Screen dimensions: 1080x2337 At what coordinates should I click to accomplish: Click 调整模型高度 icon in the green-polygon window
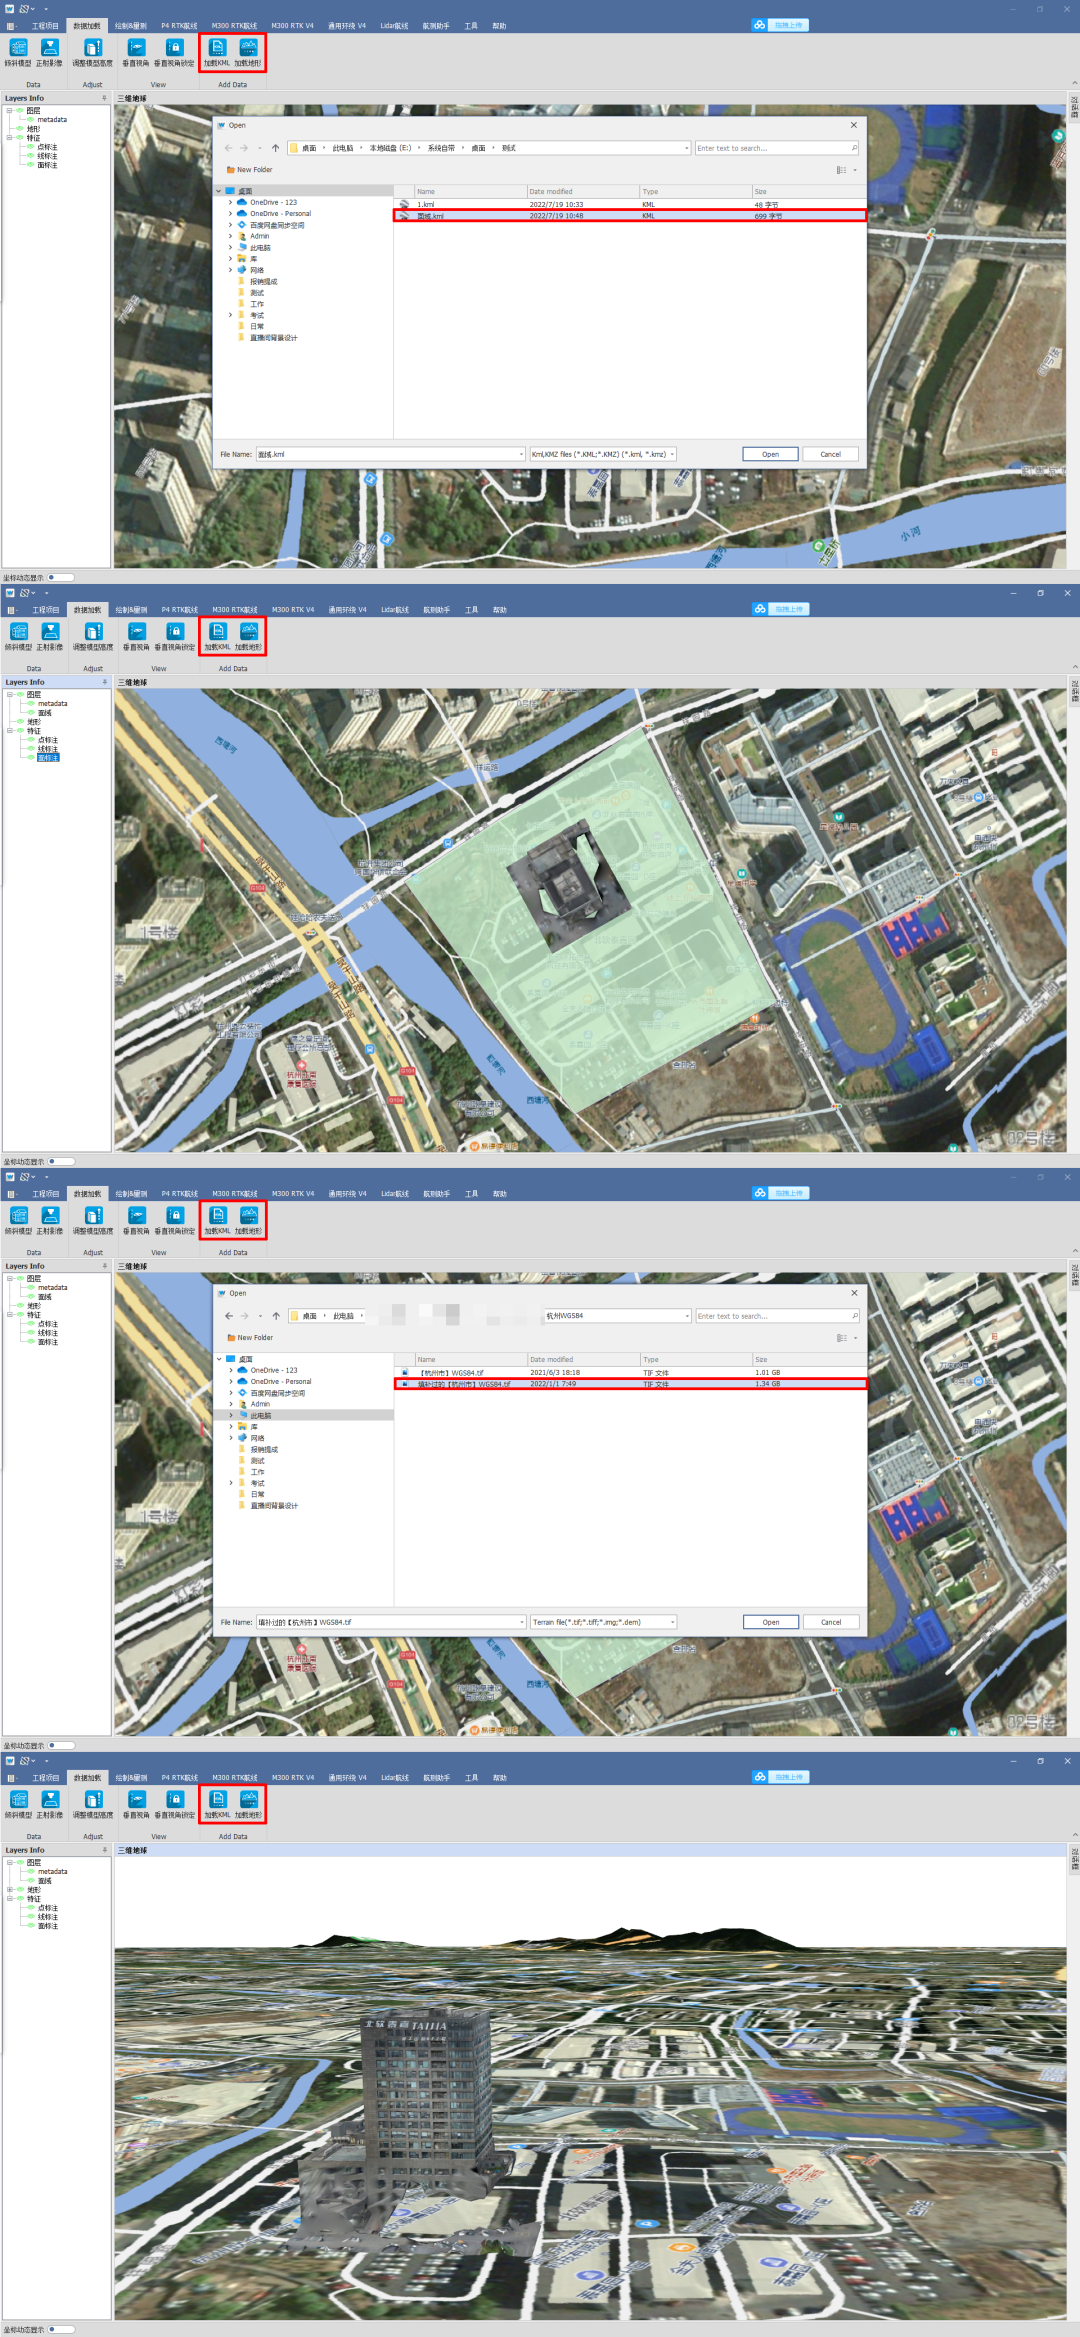93,632
